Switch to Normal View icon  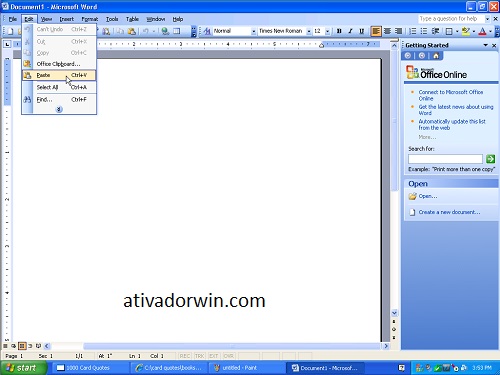click(5, 346)
